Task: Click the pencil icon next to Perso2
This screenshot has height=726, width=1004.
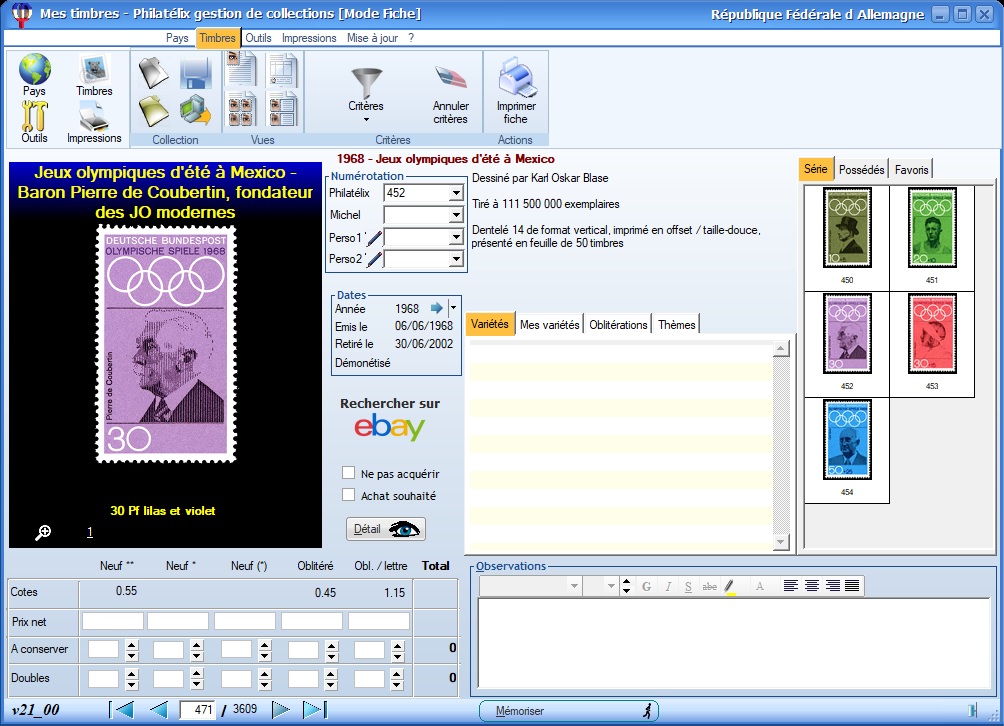Action: [374, 259]
